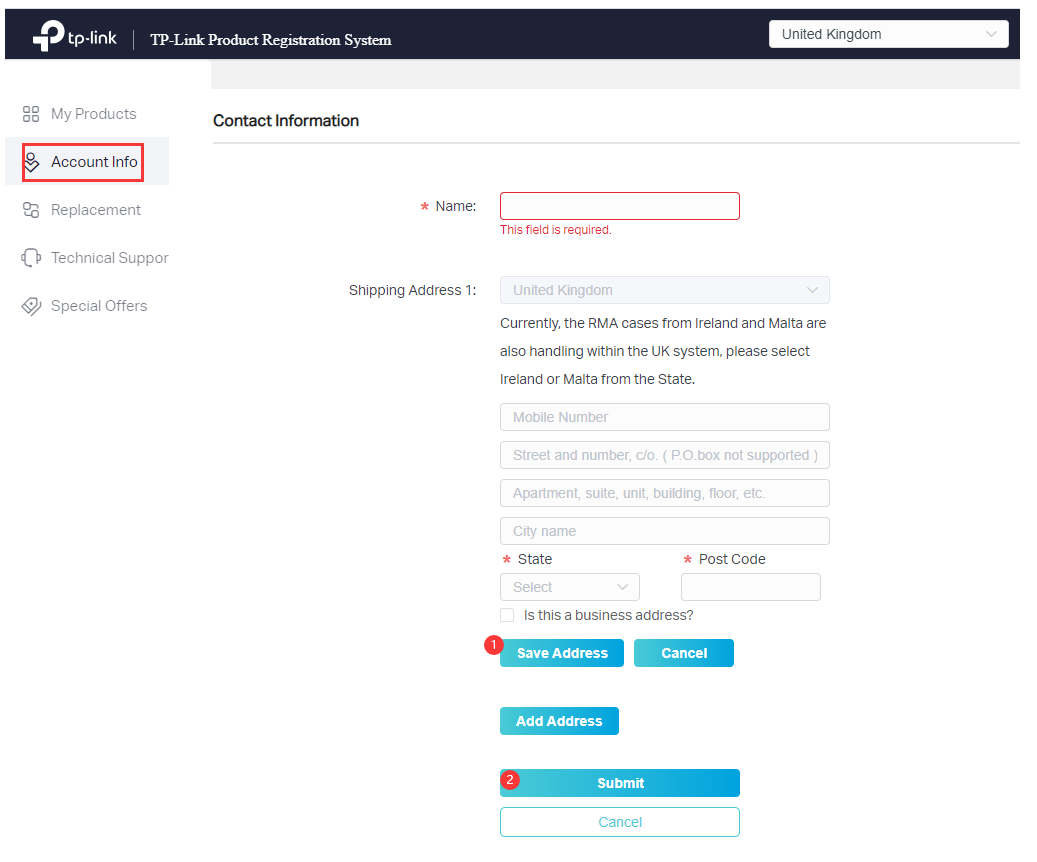The height and width of the screenshot is (862, 1037).
Task: Click the Save Address button
Action: [561, 653]
